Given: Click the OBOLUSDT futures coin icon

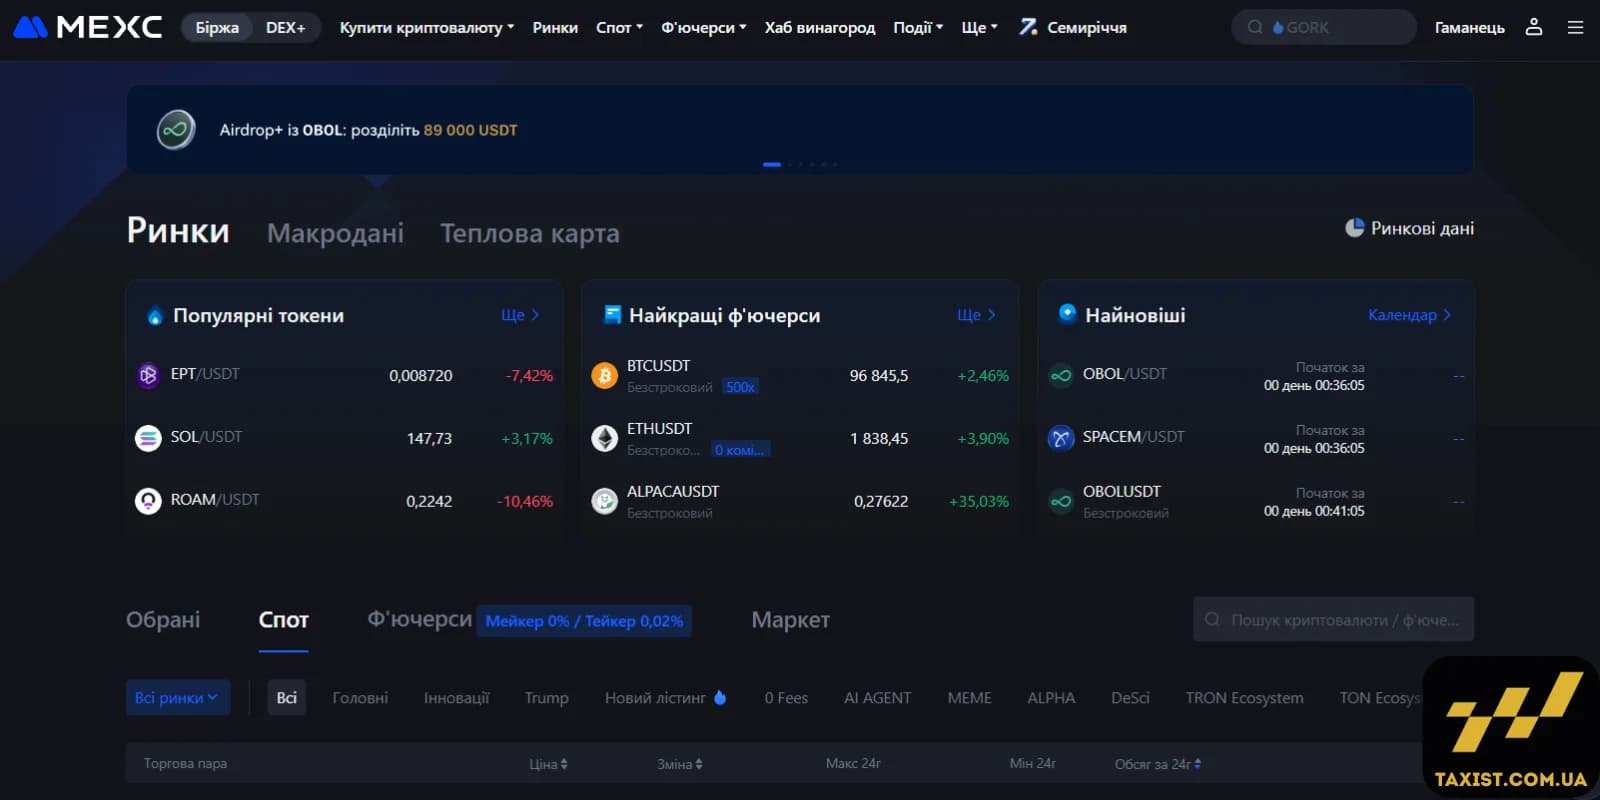Looking at the screenshot, I should coord(1061,501).
